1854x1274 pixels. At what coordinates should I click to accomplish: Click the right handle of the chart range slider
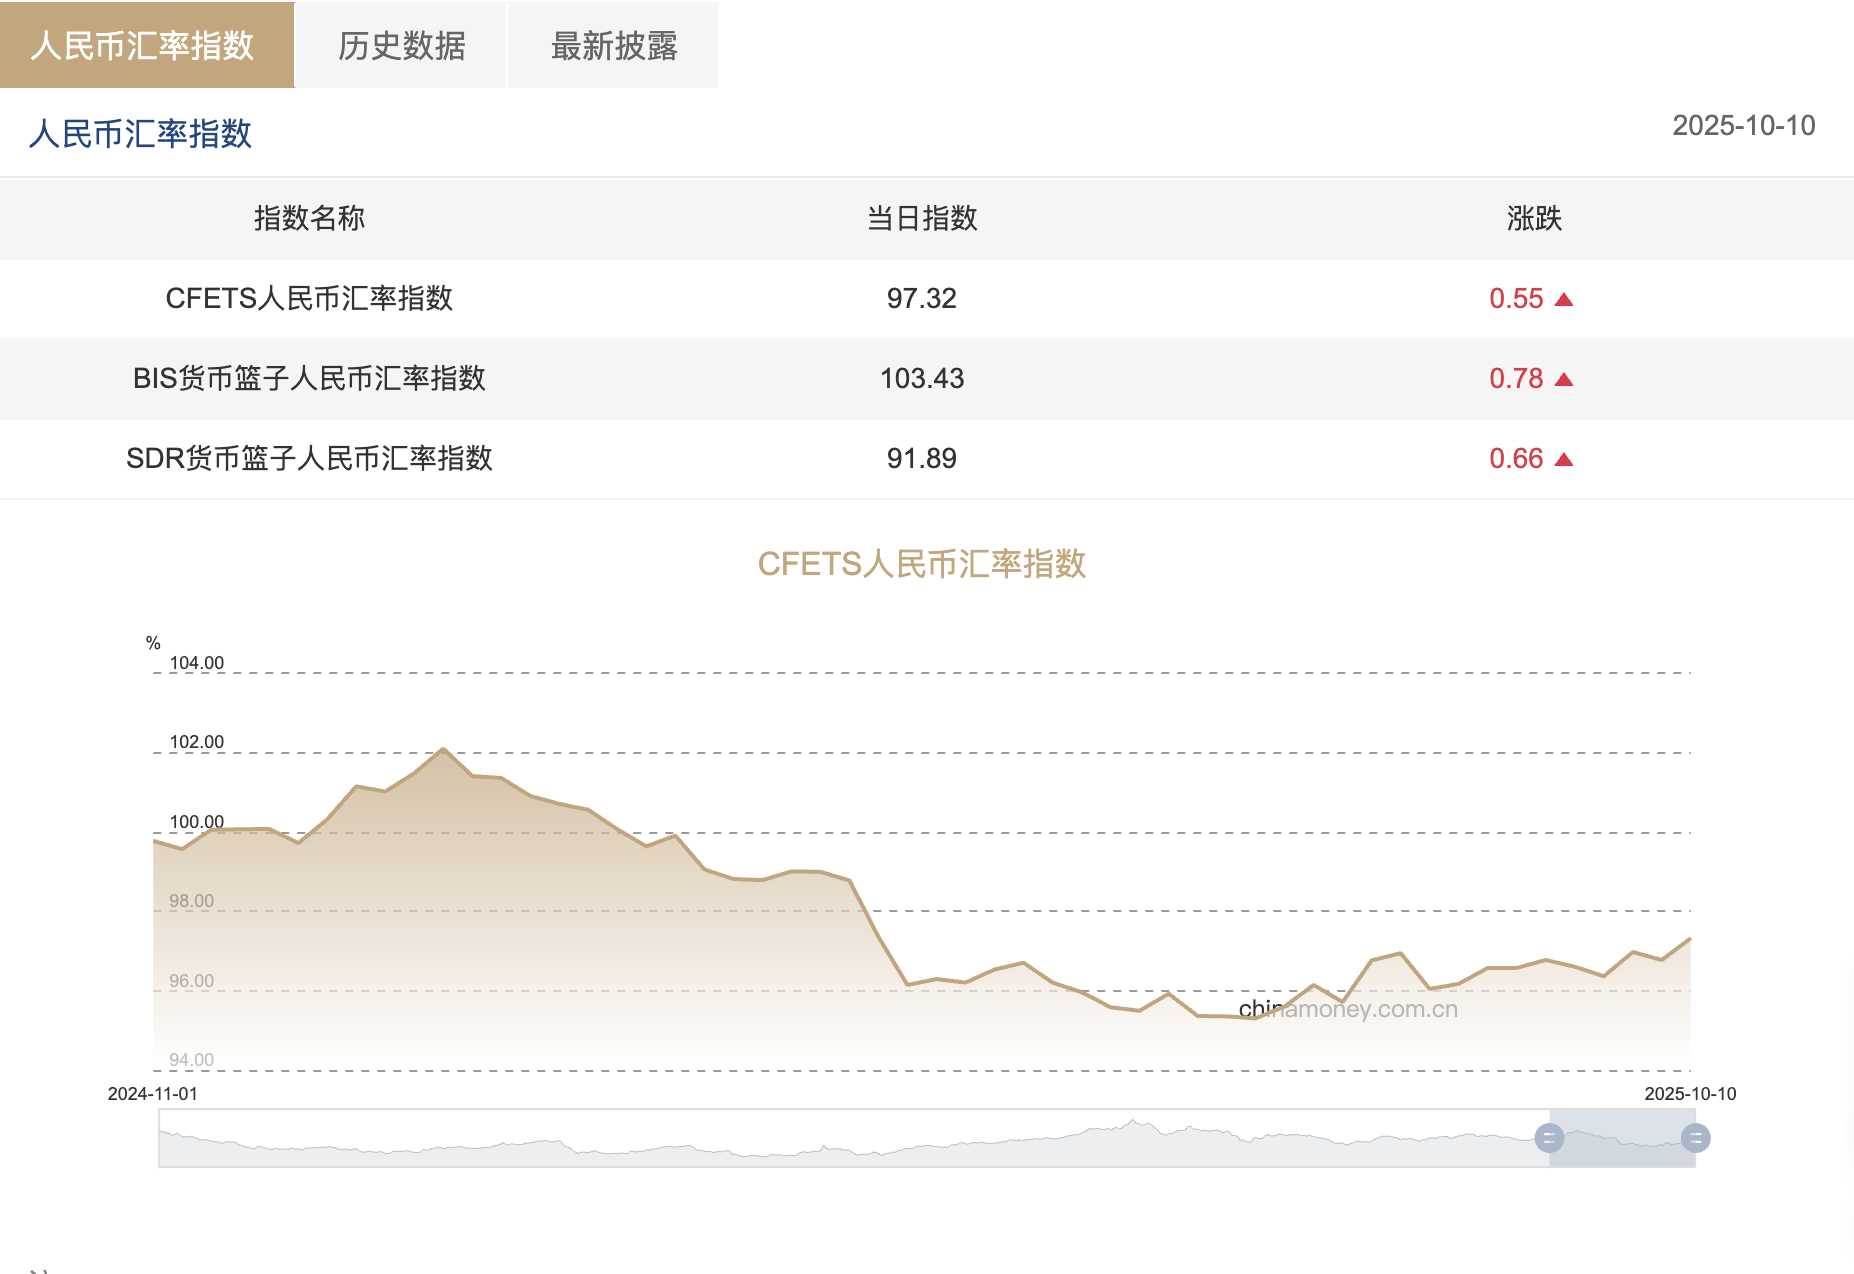(x=1695, y=1138)
